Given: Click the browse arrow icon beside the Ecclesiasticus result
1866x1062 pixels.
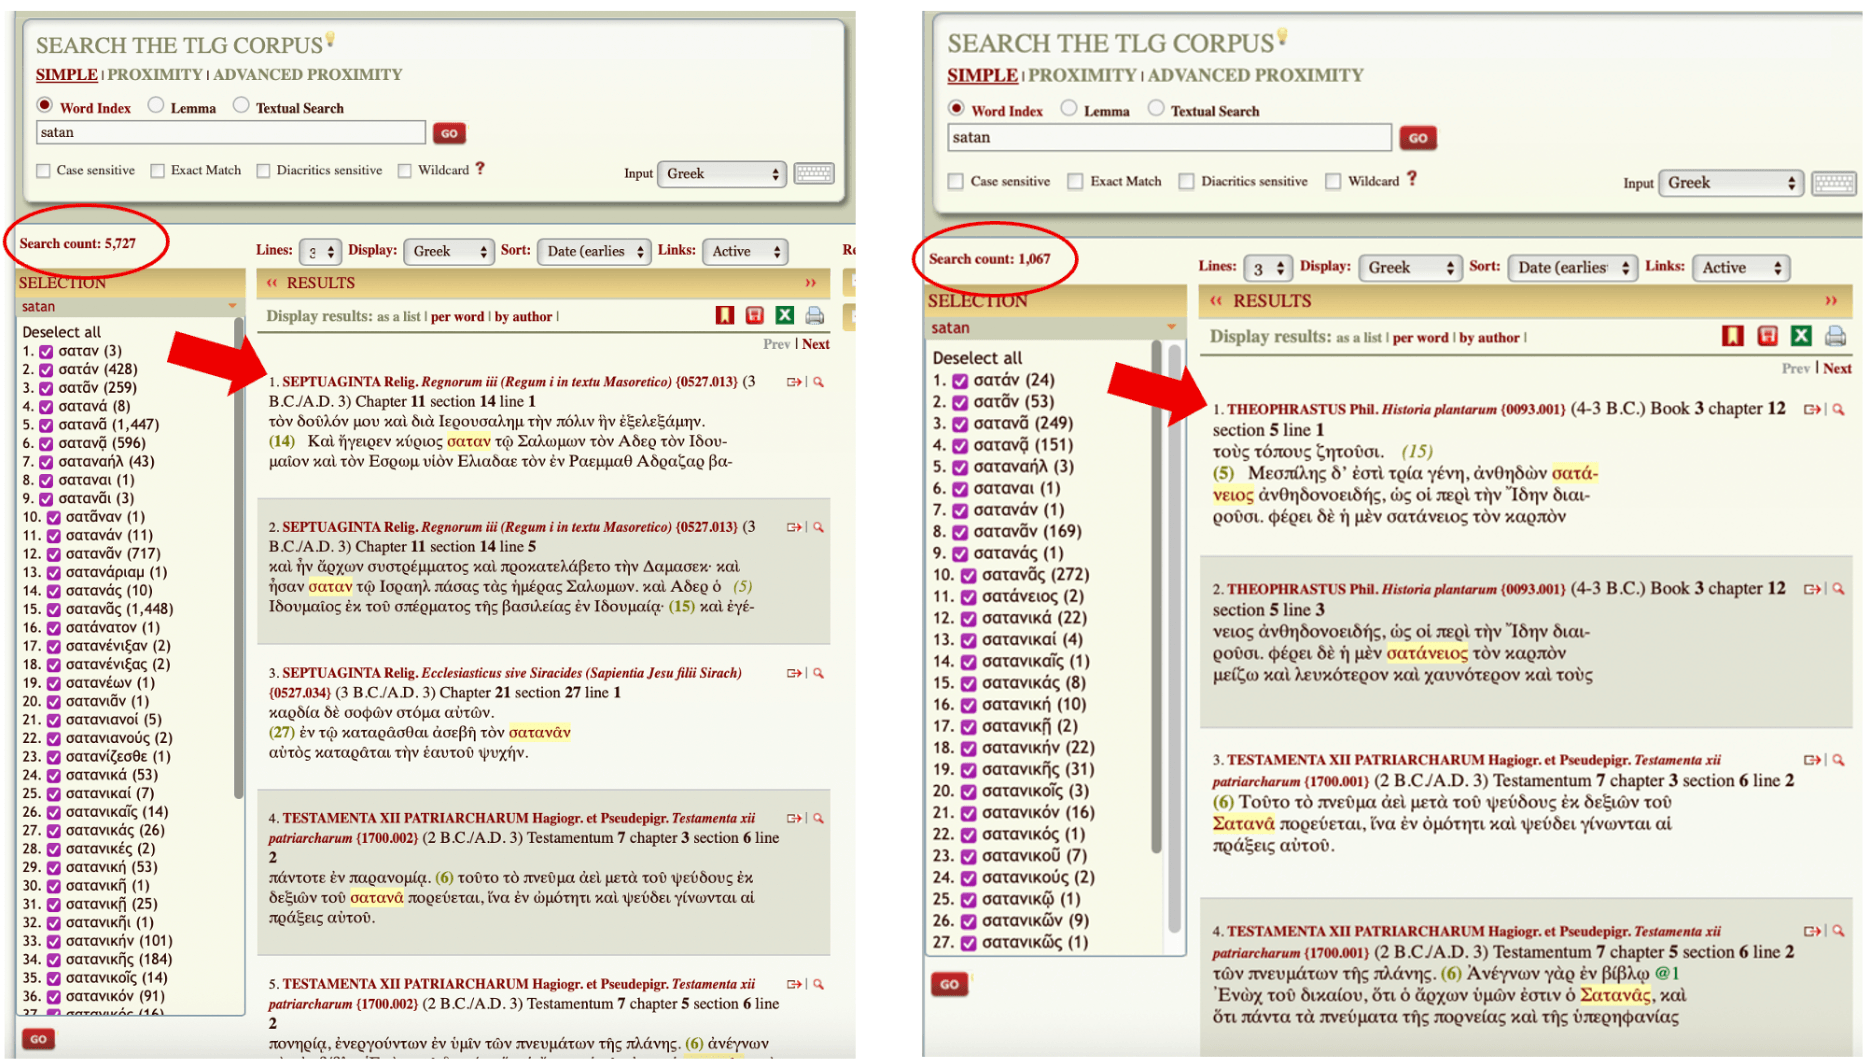Looking at the screenshot, I should 794,673.
